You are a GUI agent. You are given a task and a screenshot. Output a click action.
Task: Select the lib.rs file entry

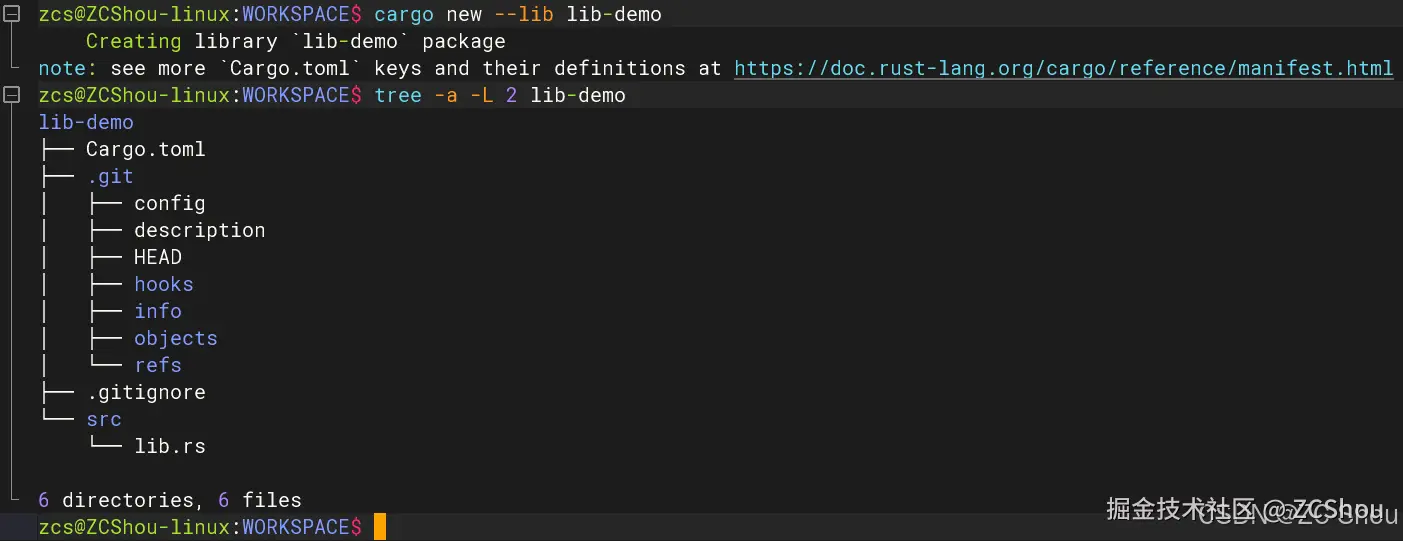coord(170,446)
